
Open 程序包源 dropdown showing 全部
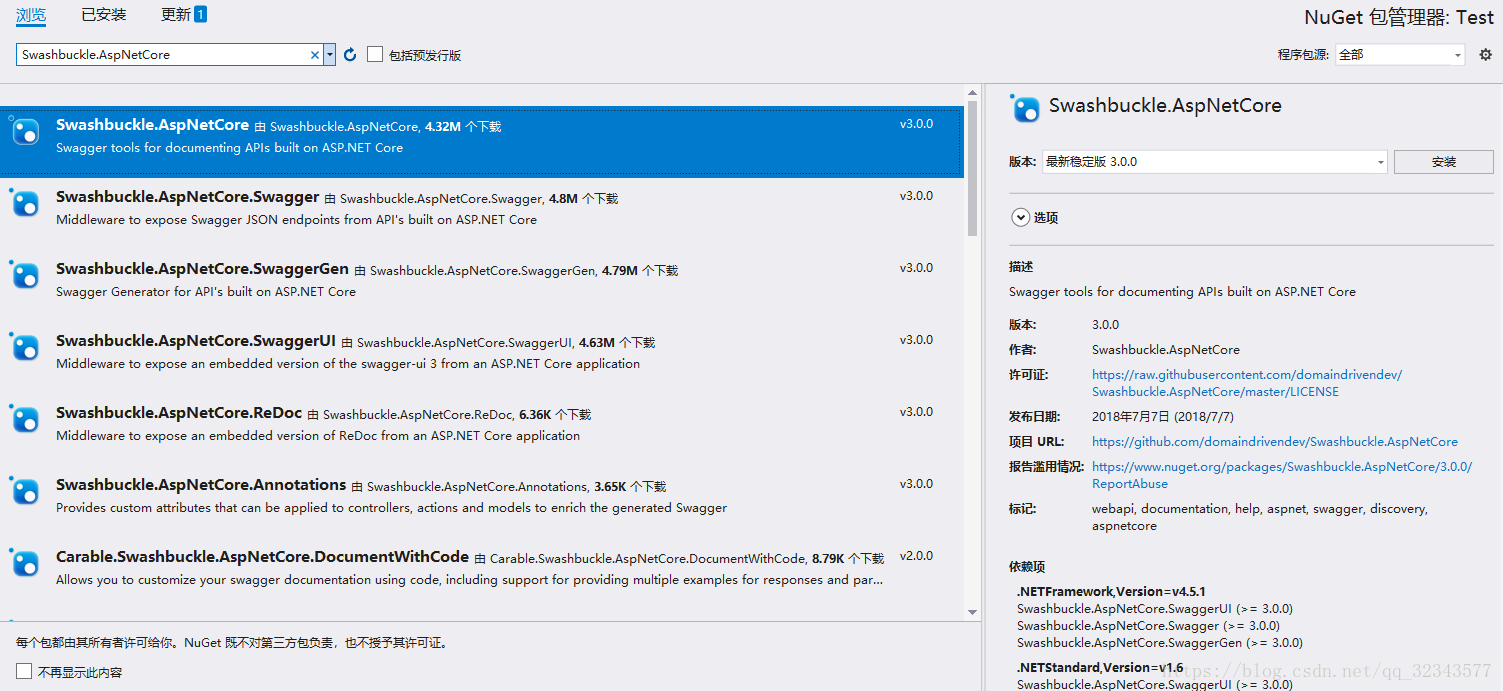[1401, 55]
